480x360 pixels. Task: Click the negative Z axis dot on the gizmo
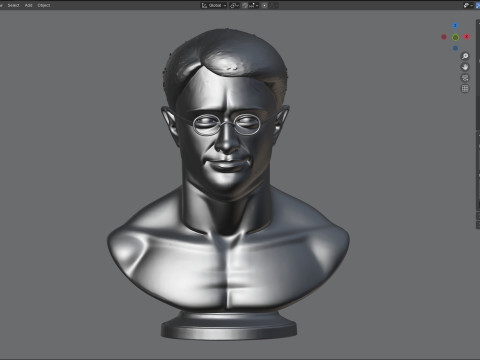pos(455,48)
